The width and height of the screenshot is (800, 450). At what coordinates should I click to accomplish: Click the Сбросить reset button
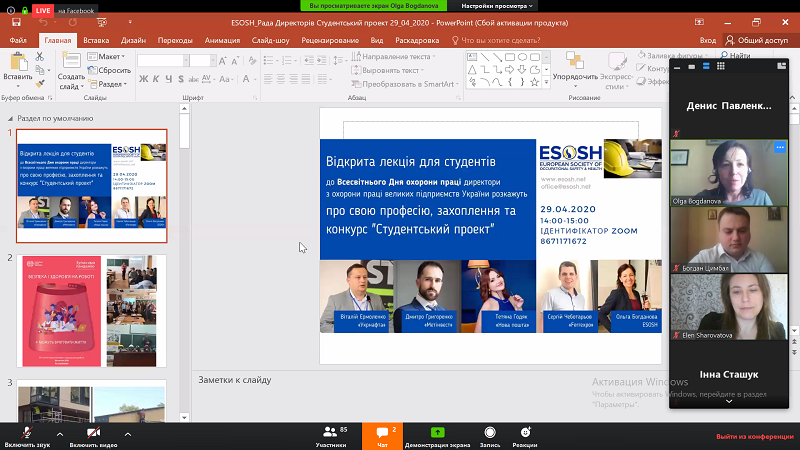pyautogui.click(x=109, y=70)
